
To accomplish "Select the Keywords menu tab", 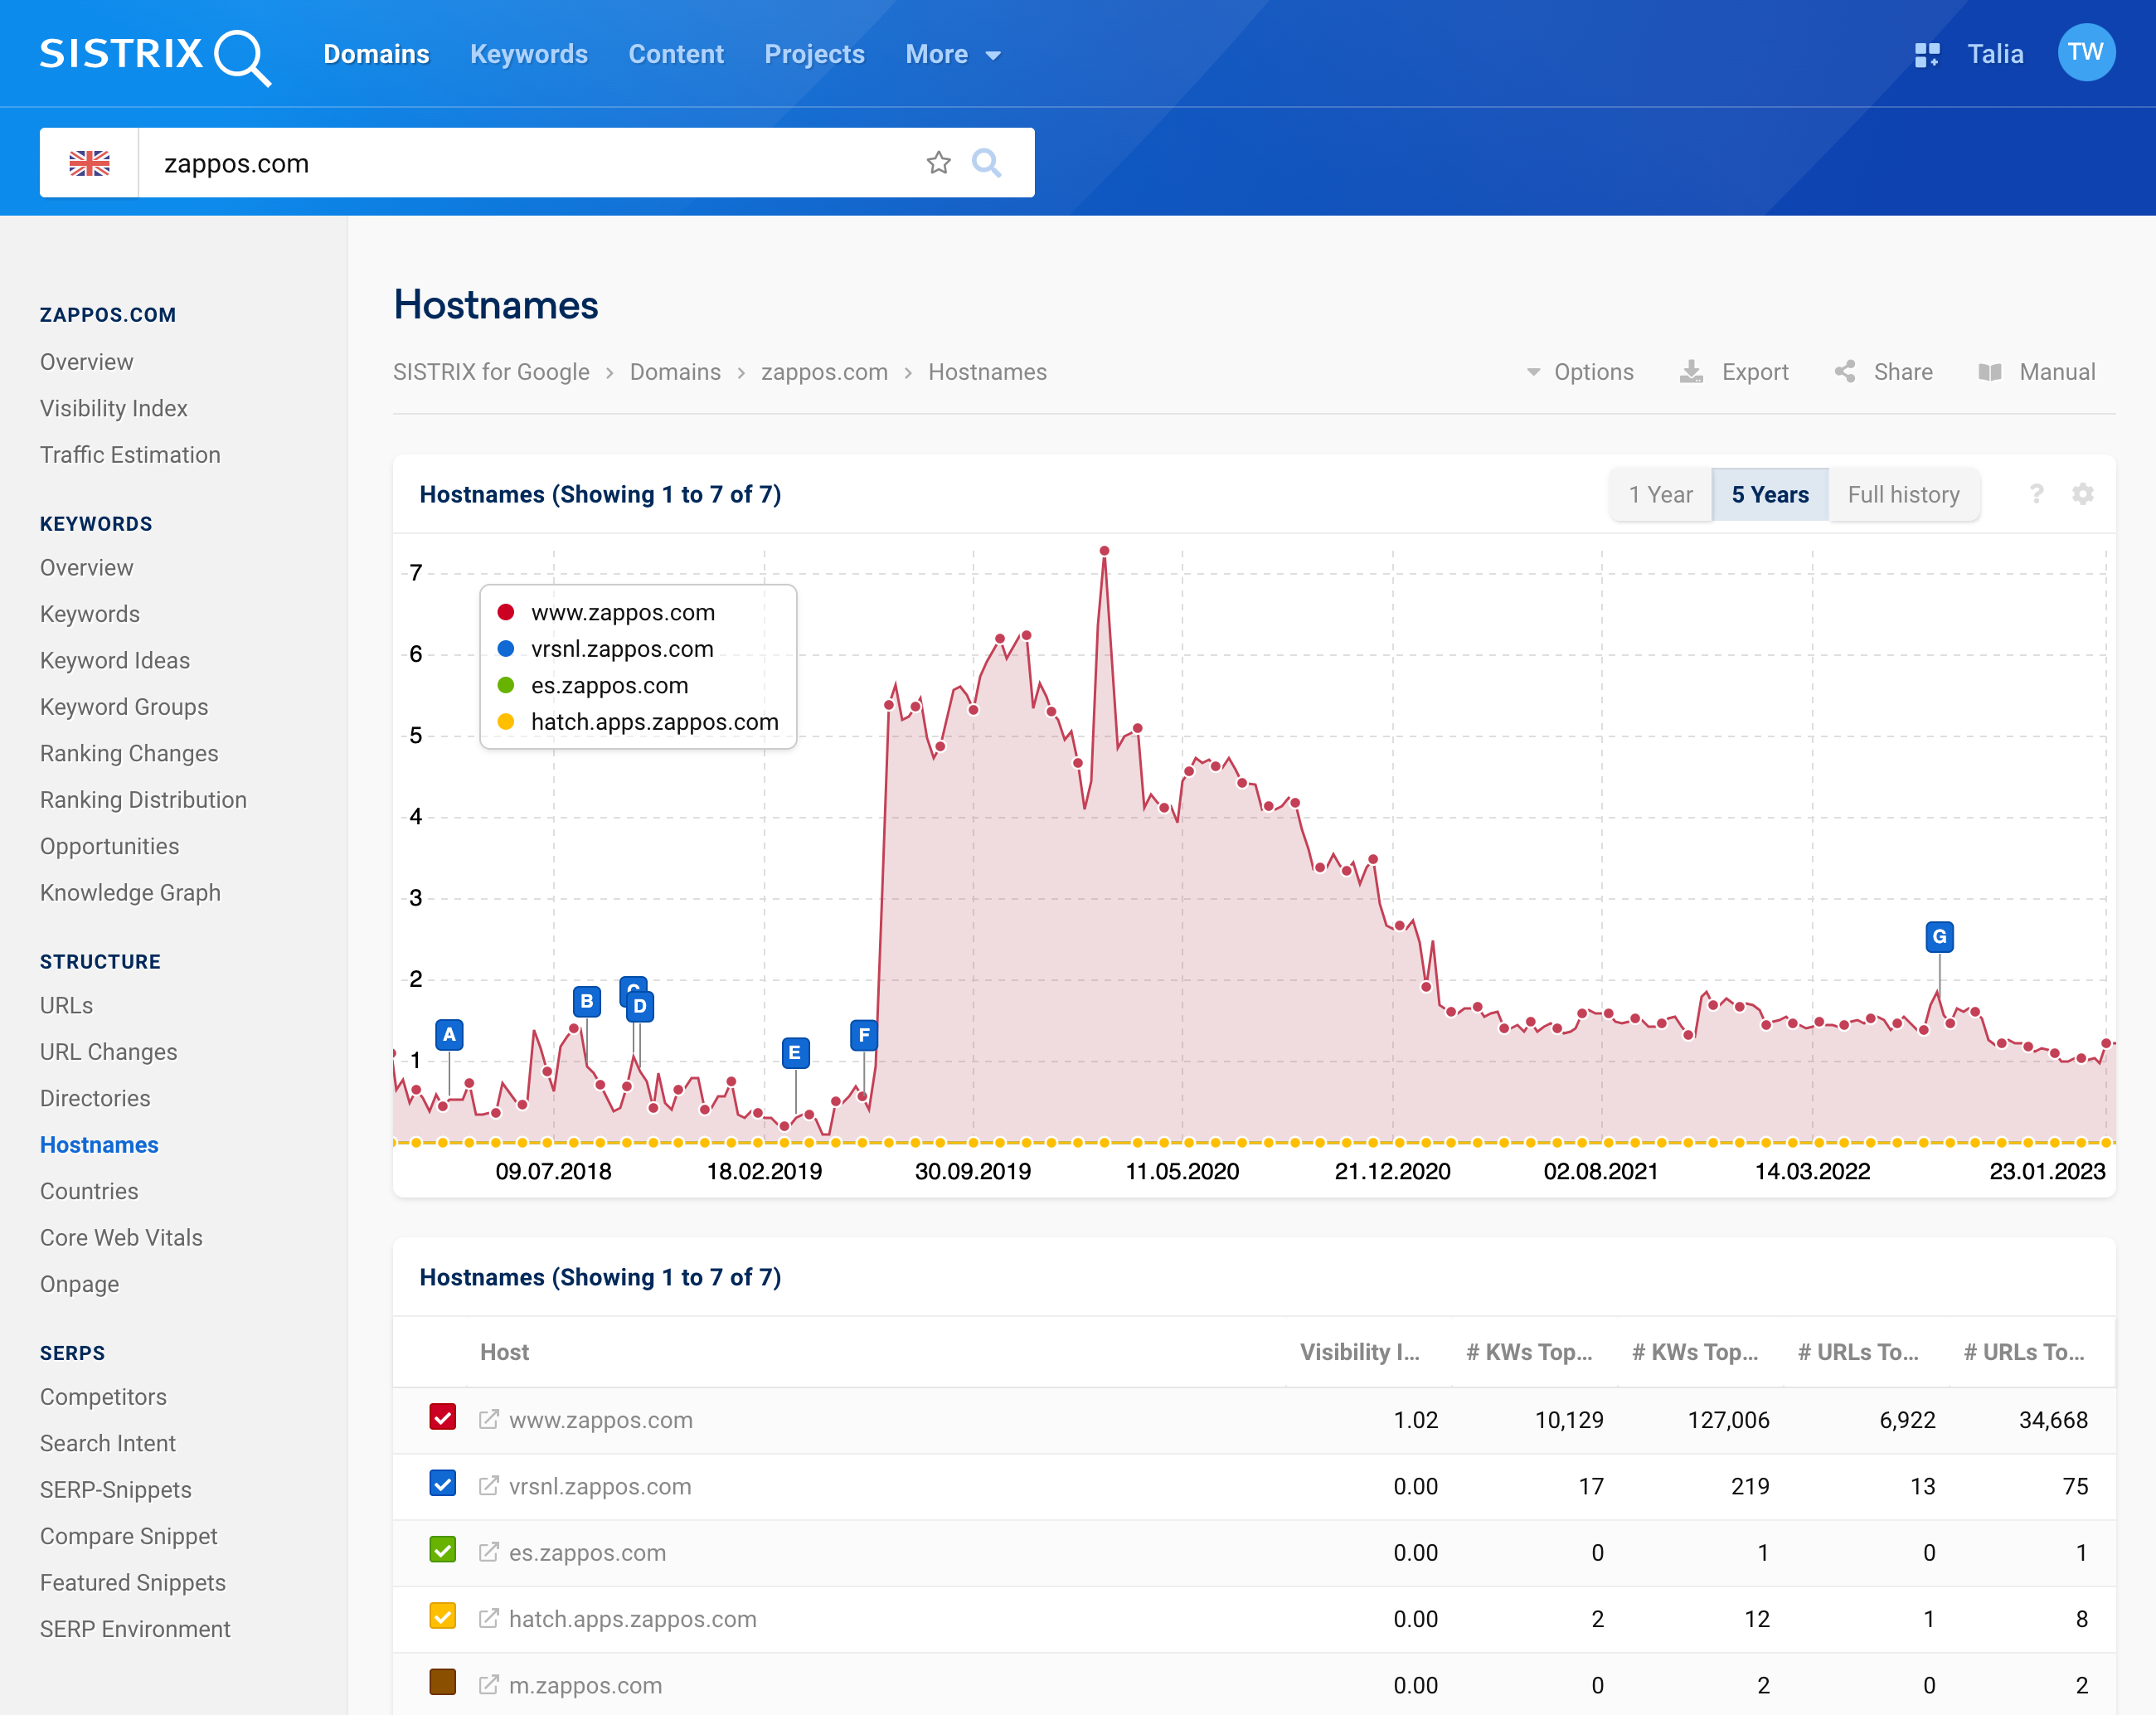I will (x=528, y=54).
